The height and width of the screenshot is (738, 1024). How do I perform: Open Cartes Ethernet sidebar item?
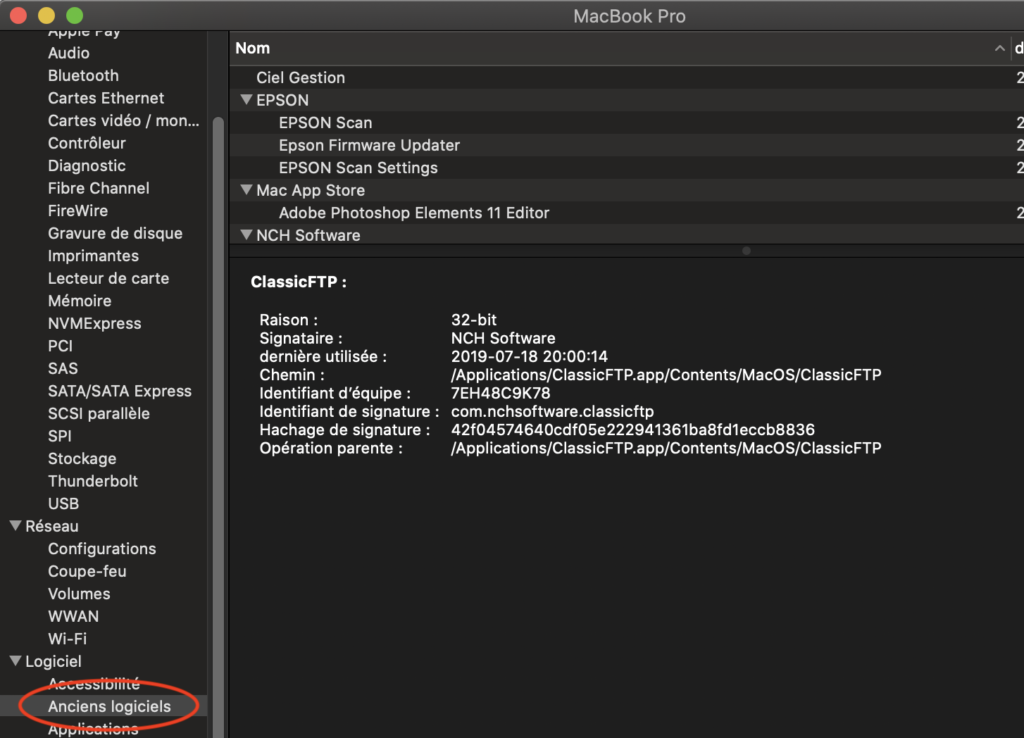click(x=106, y=98)
